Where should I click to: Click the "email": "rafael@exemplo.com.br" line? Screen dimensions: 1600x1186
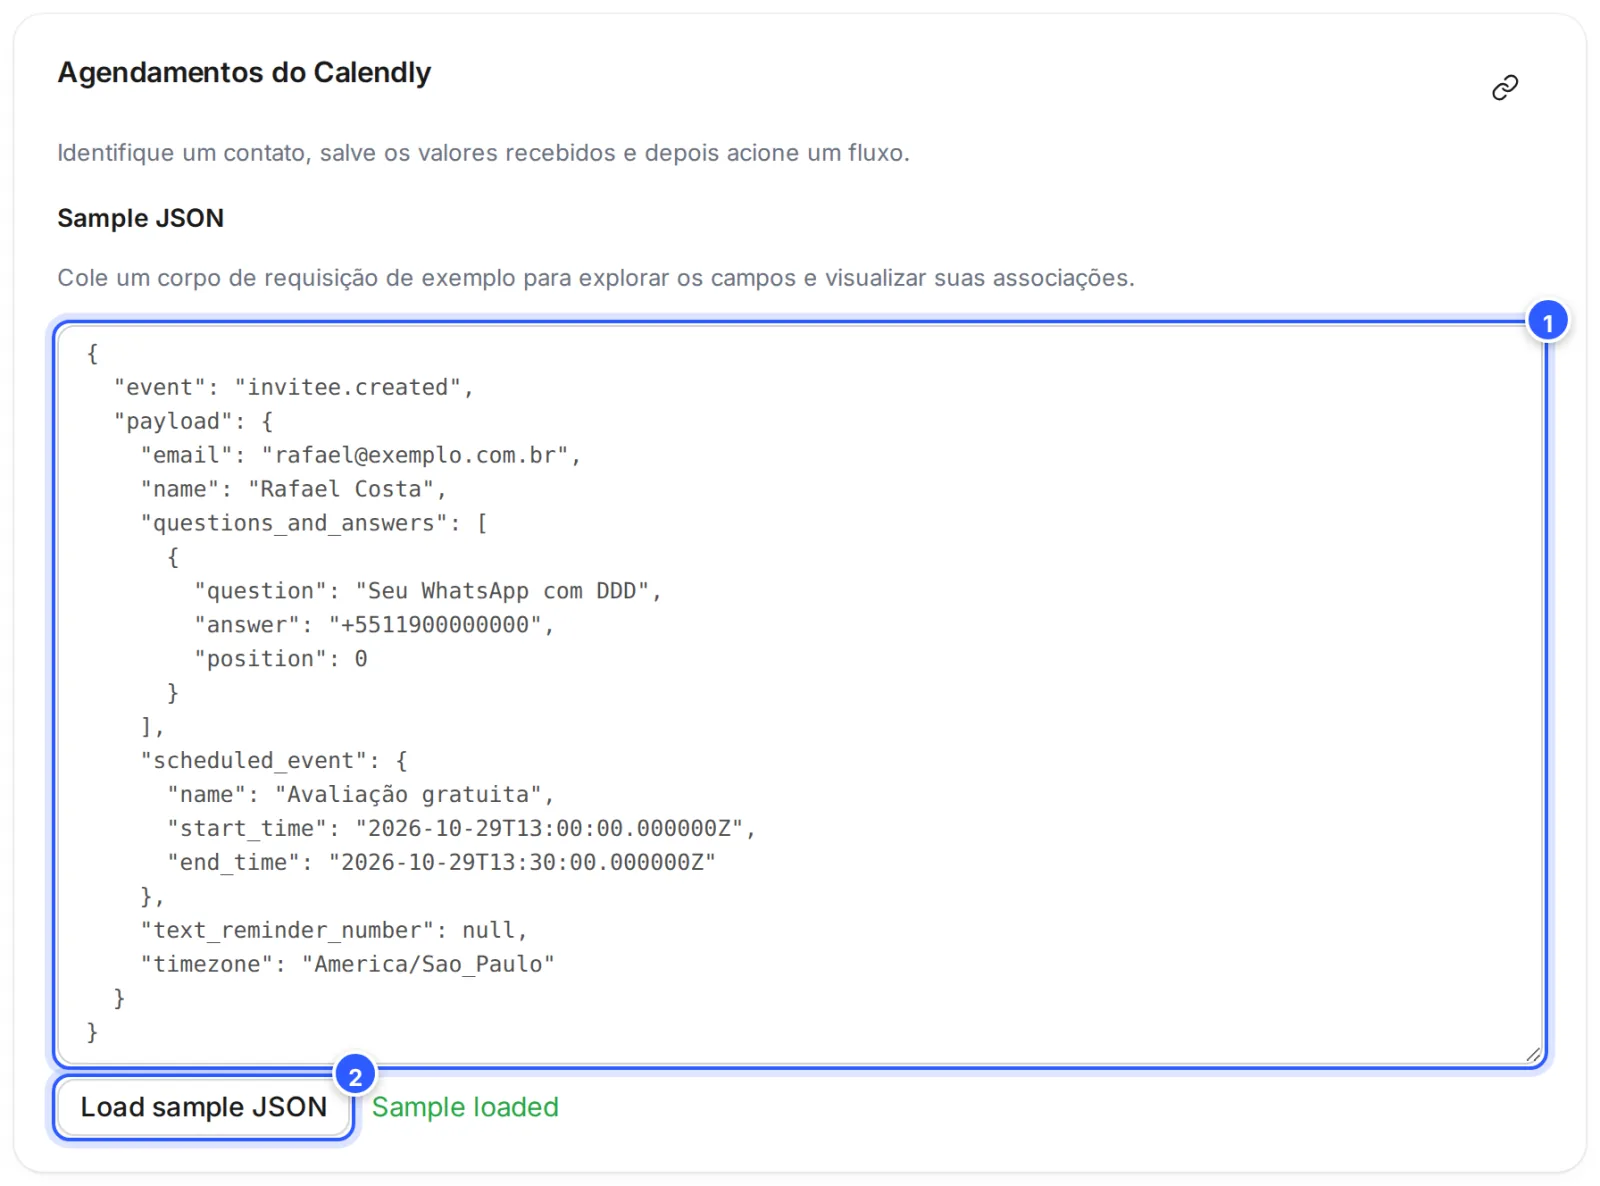[x=361, y=455]
